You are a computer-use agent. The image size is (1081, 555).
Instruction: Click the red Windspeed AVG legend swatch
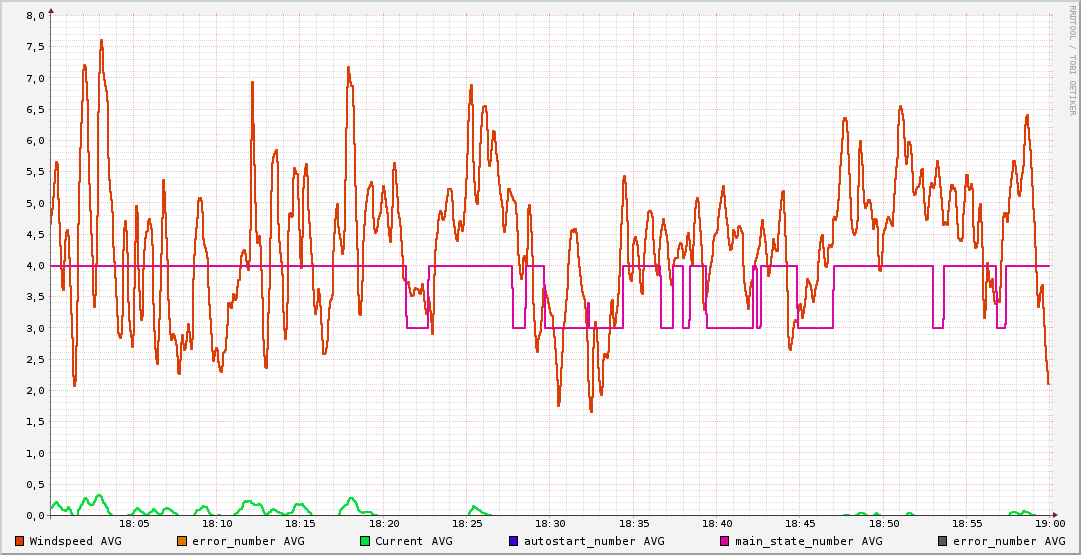coord(20,541)
